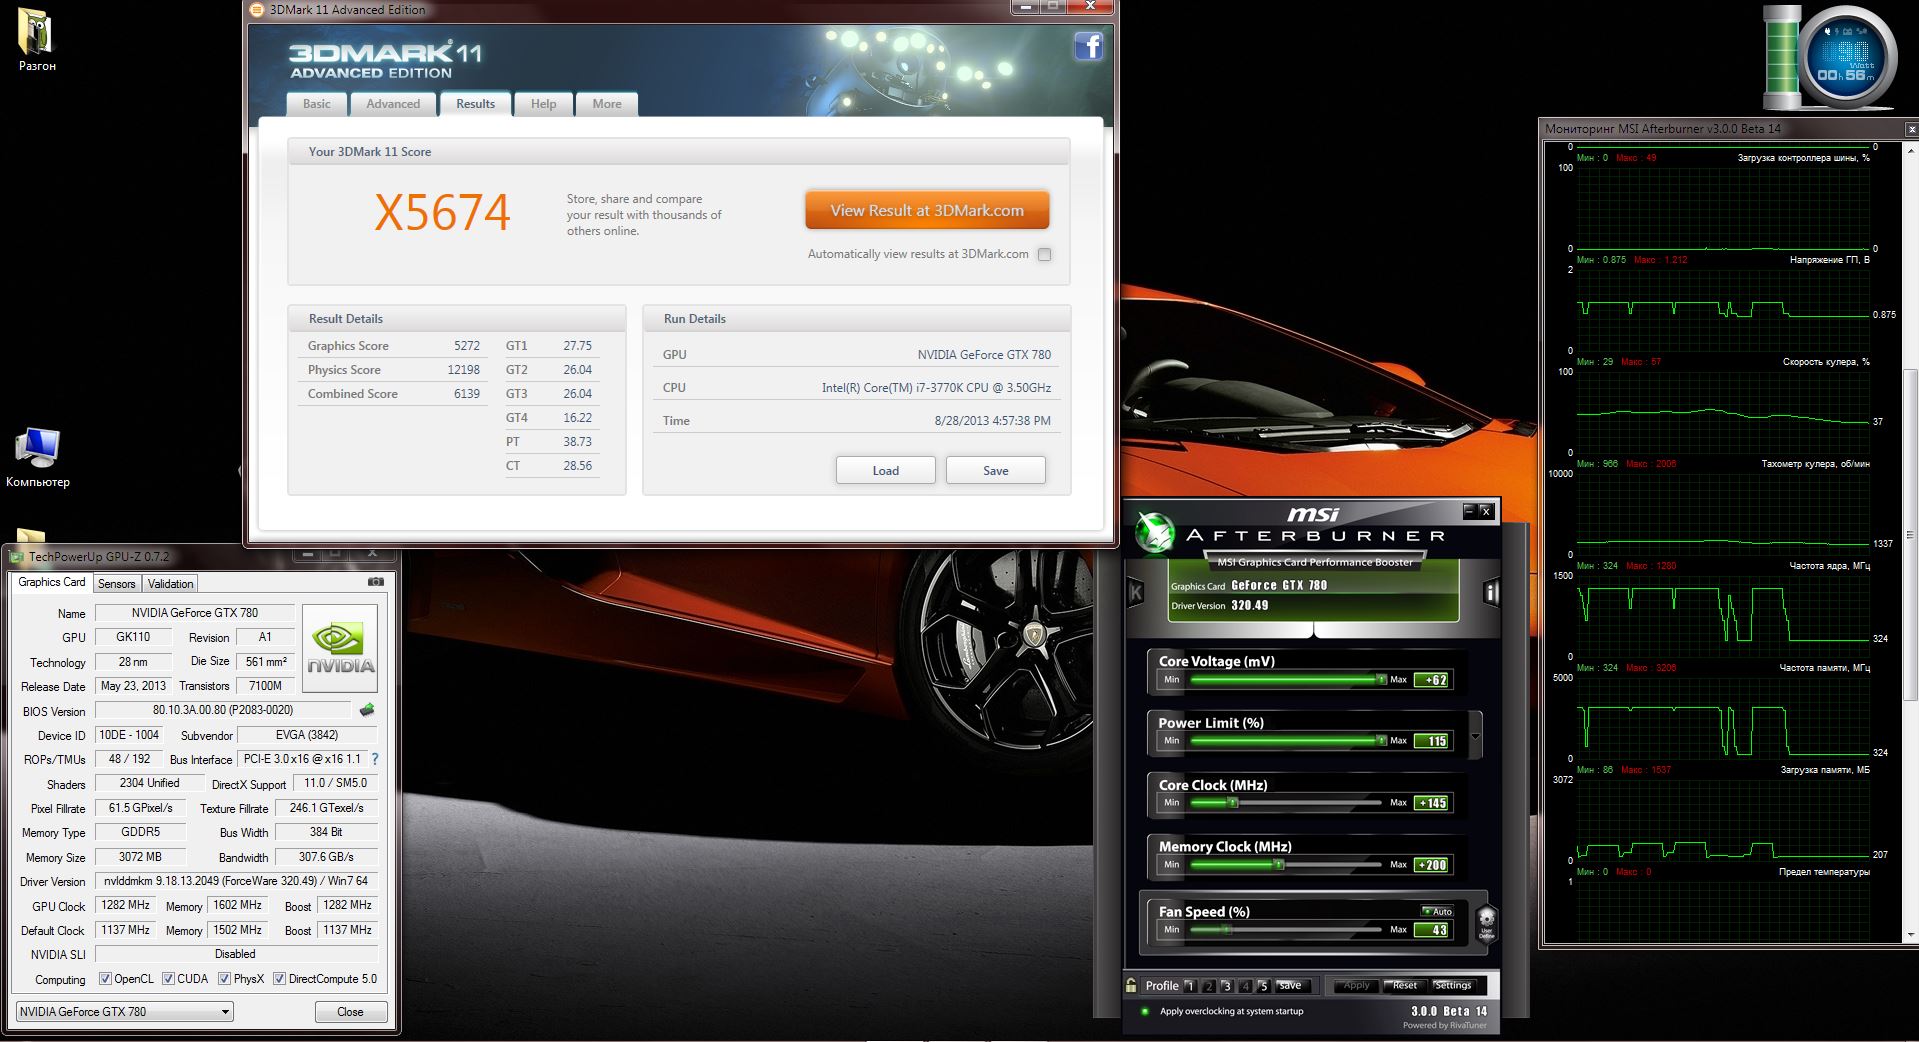The width and height of the screenshot is (1919, 1042).
Task: Click the BIOS save chip icon in GPU-Z
Action: pyautogui.click(x=367, y=710)
